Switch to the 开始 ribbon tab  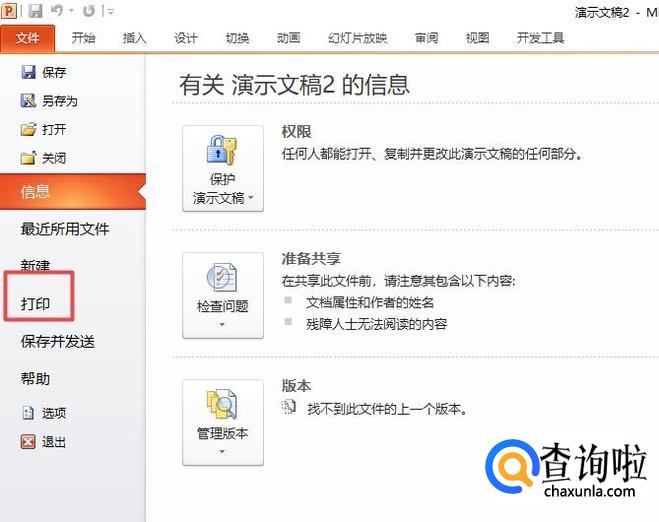click(84, 38)
